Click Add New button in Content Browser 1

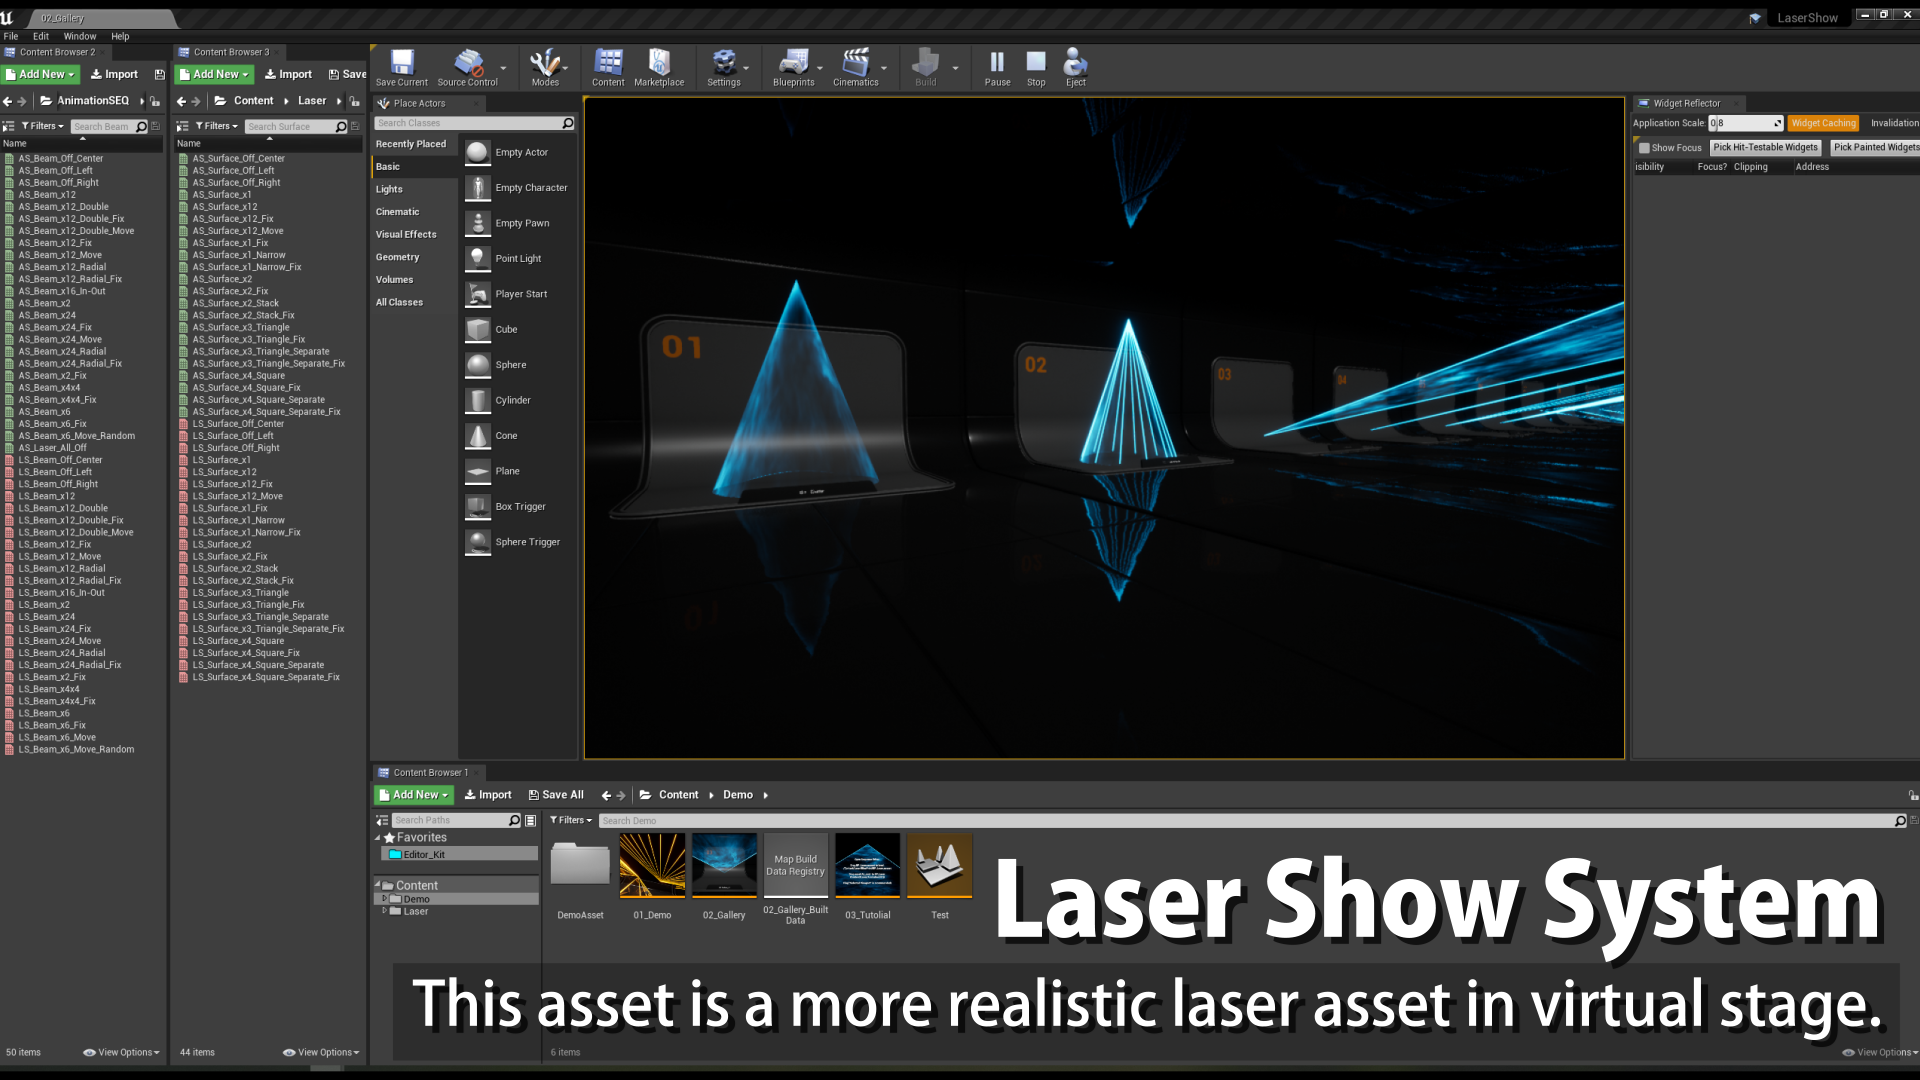(413, 794)
